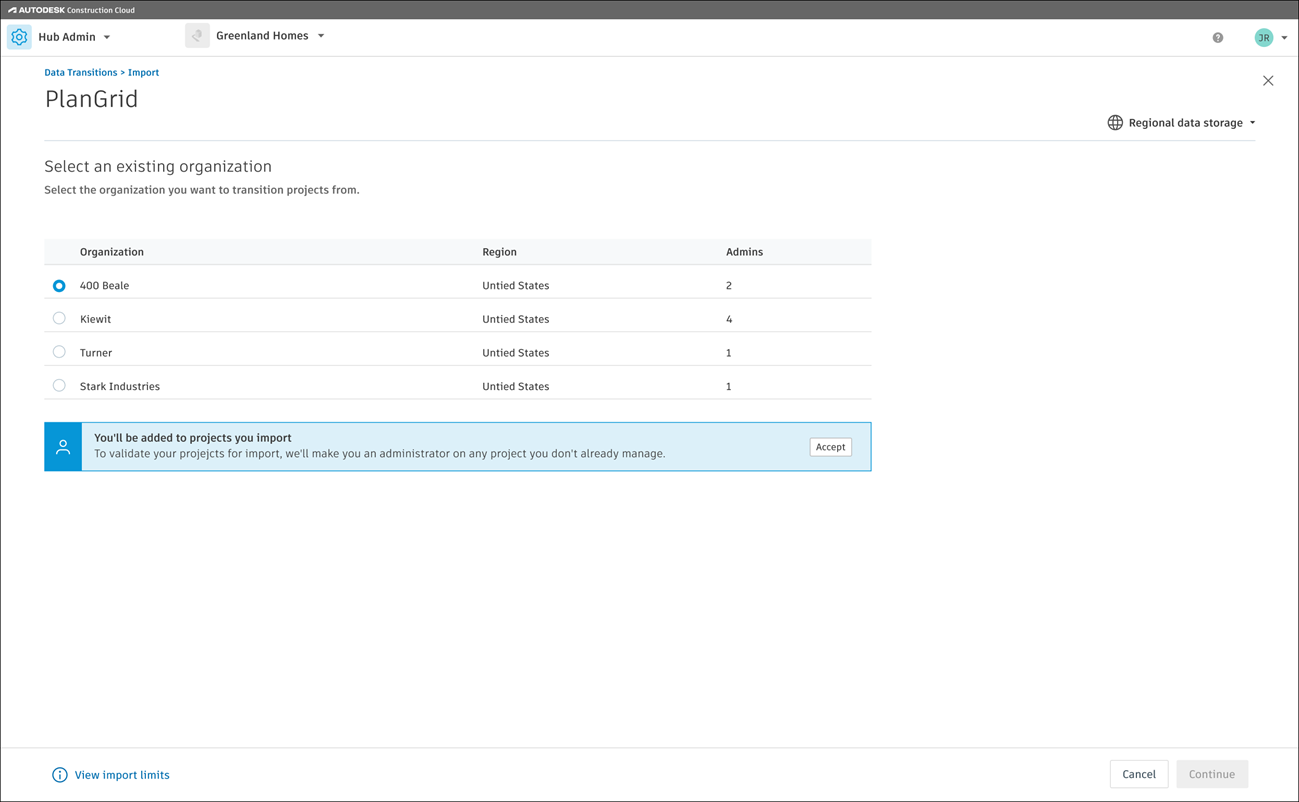This screenshot has width=1299, height=802.
Task: Click the info icon beside View import limits
Action: [x=60, y=775]
